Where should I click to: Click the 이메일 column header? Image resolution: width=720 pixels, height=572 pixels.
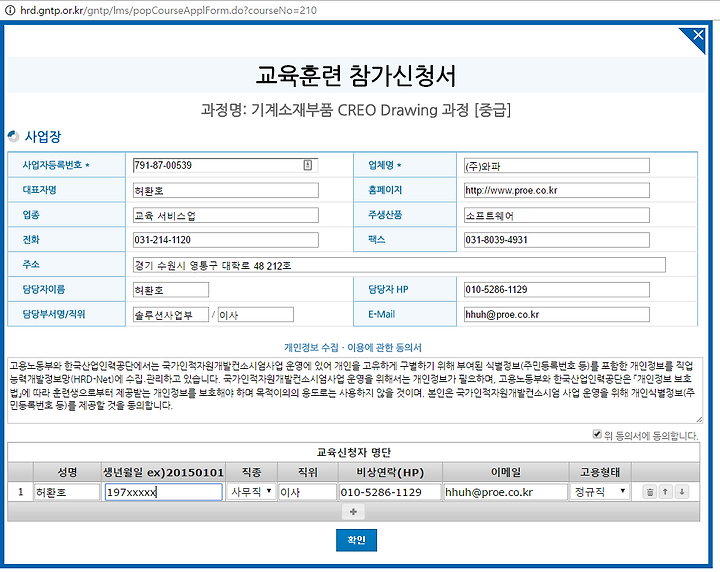(506, 472)
